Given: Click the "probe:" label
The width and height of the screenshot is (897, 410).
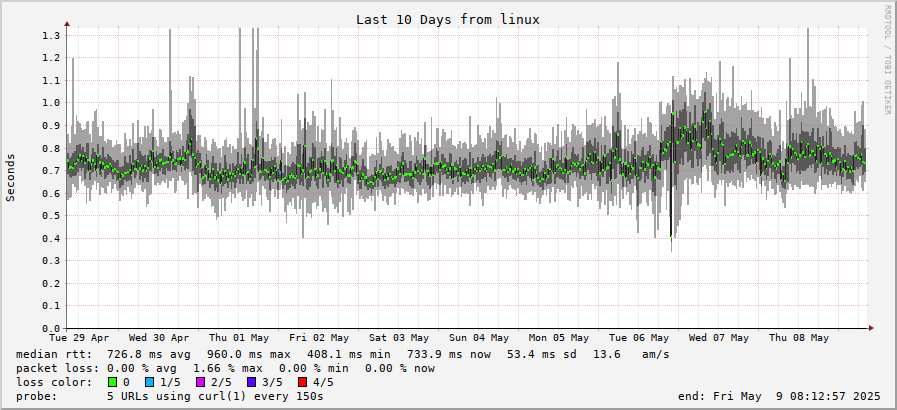Looking at the screenshot, I should (37, 396).
